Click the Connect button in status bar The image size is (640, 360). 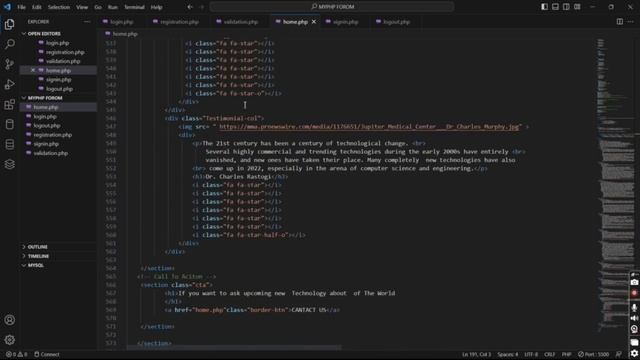pos(47,354)
